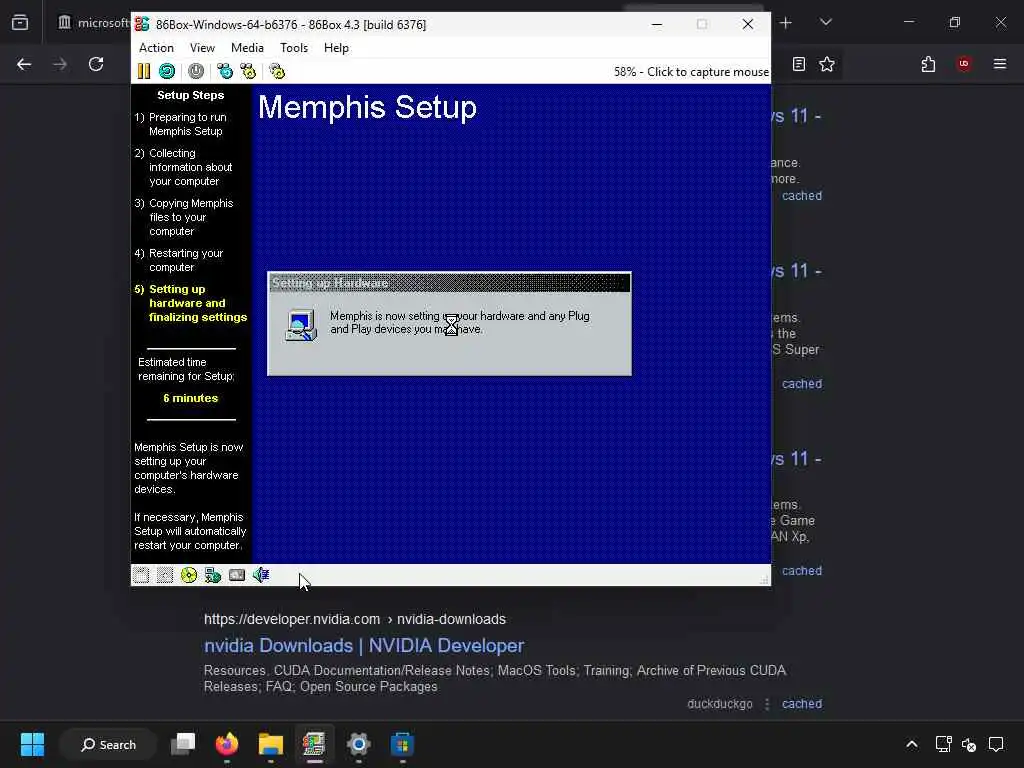Viewport: 1024px width, 768px height.
Task: Open Task View on the taskbar
Action: (x=184, y=744)
